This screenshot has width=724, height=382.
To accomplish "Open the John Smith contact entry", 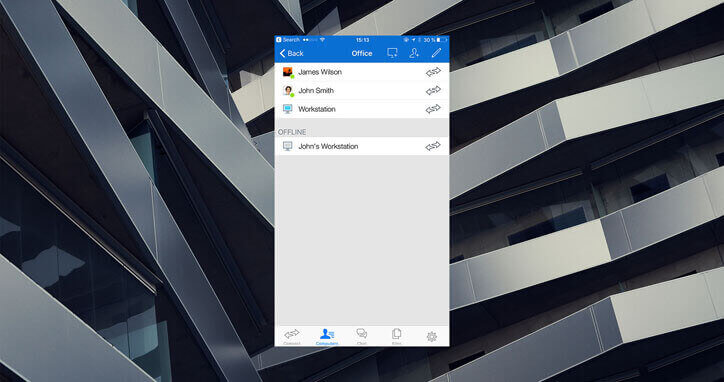I will [x=362, y=91].
